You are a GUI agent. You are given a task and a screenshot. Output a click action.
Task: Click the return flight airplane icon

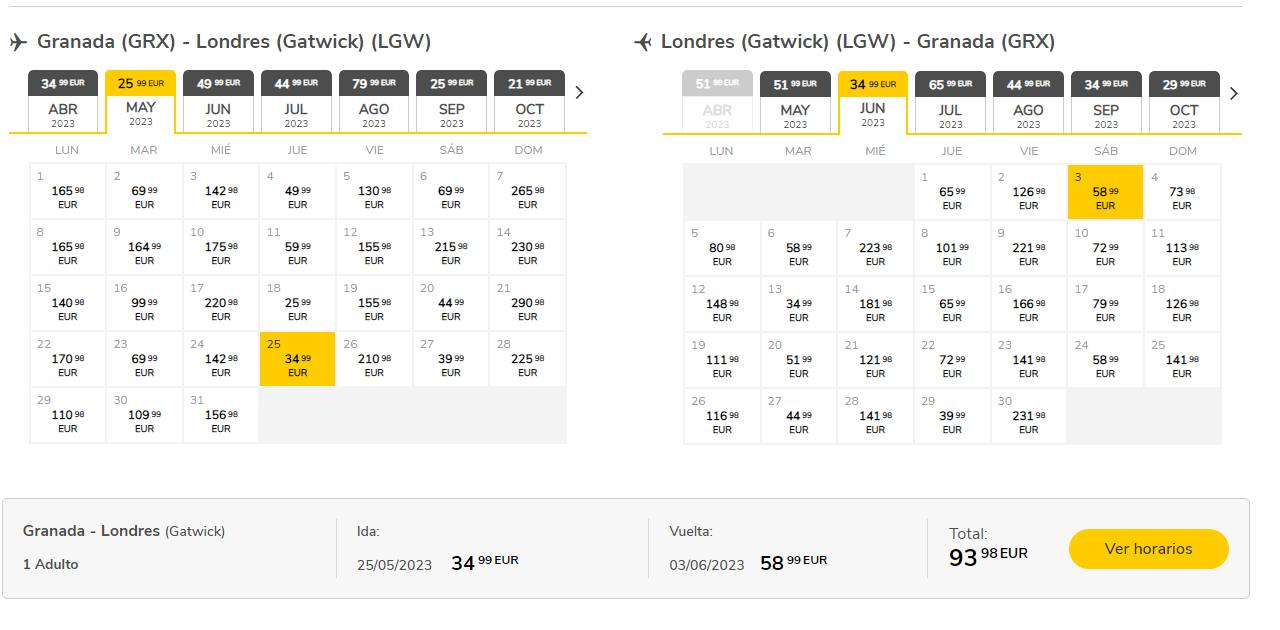click(x=643, y=42)
